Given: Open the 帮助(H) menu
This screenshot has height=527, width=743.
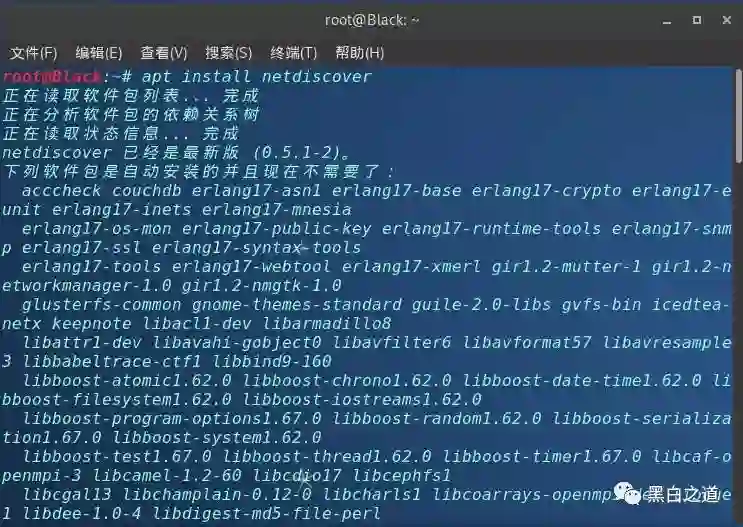Looking at the screenshot, I should [x=360, y=53].
